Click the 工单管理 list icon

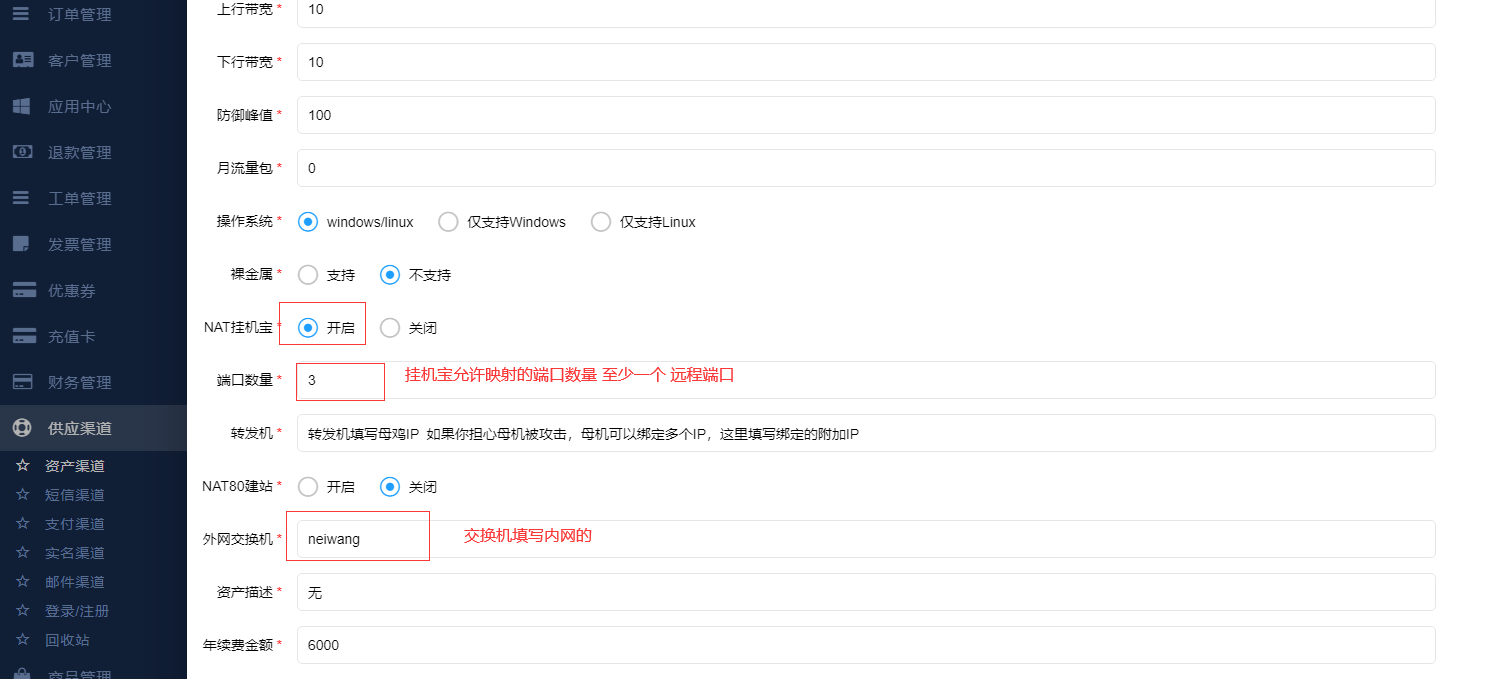tap(21, 198)
